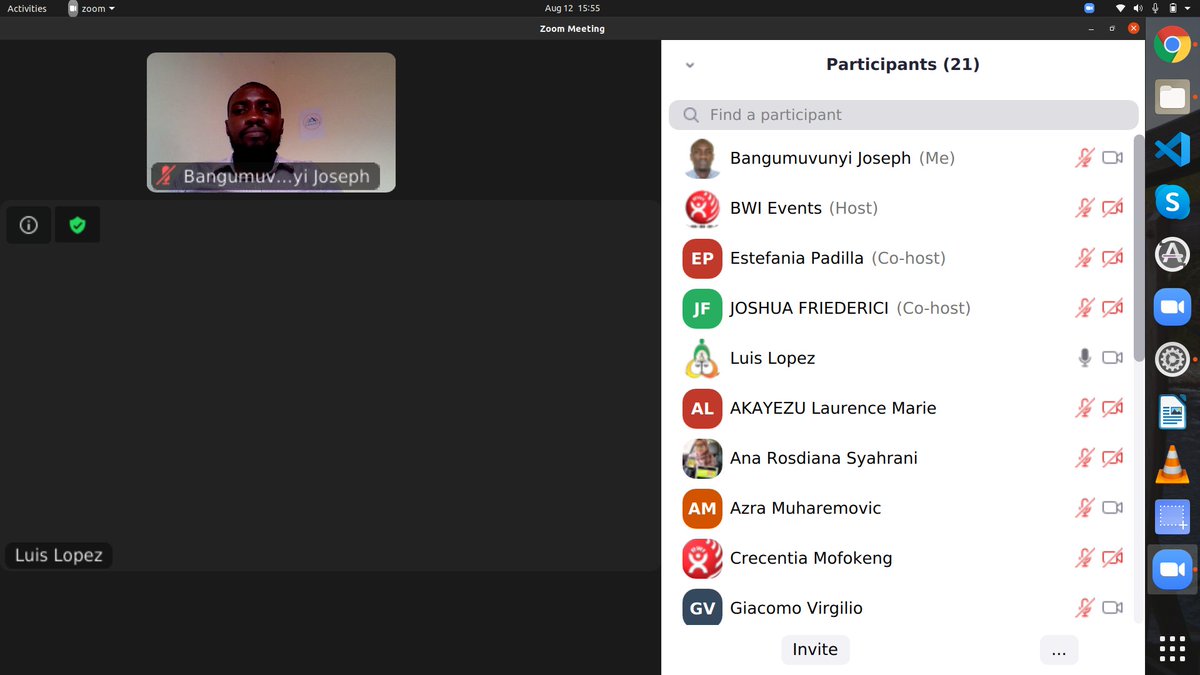Launch Google Chrome from the dock
The image size is (1200, 675).
[x=1172, y=44]
